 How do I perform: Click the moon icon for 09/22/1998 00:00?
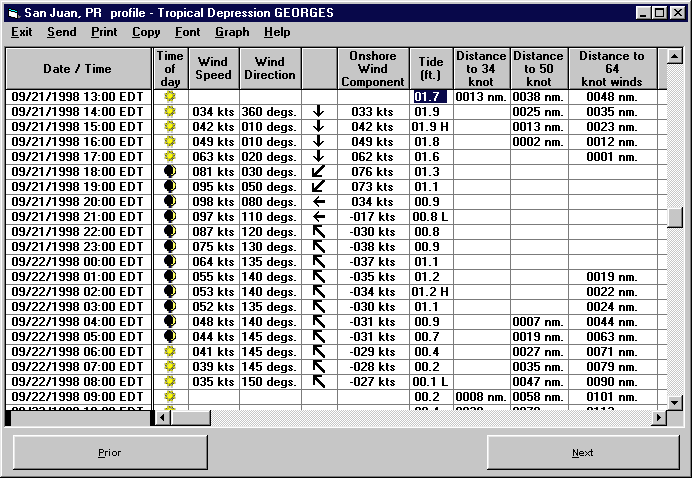170,262
